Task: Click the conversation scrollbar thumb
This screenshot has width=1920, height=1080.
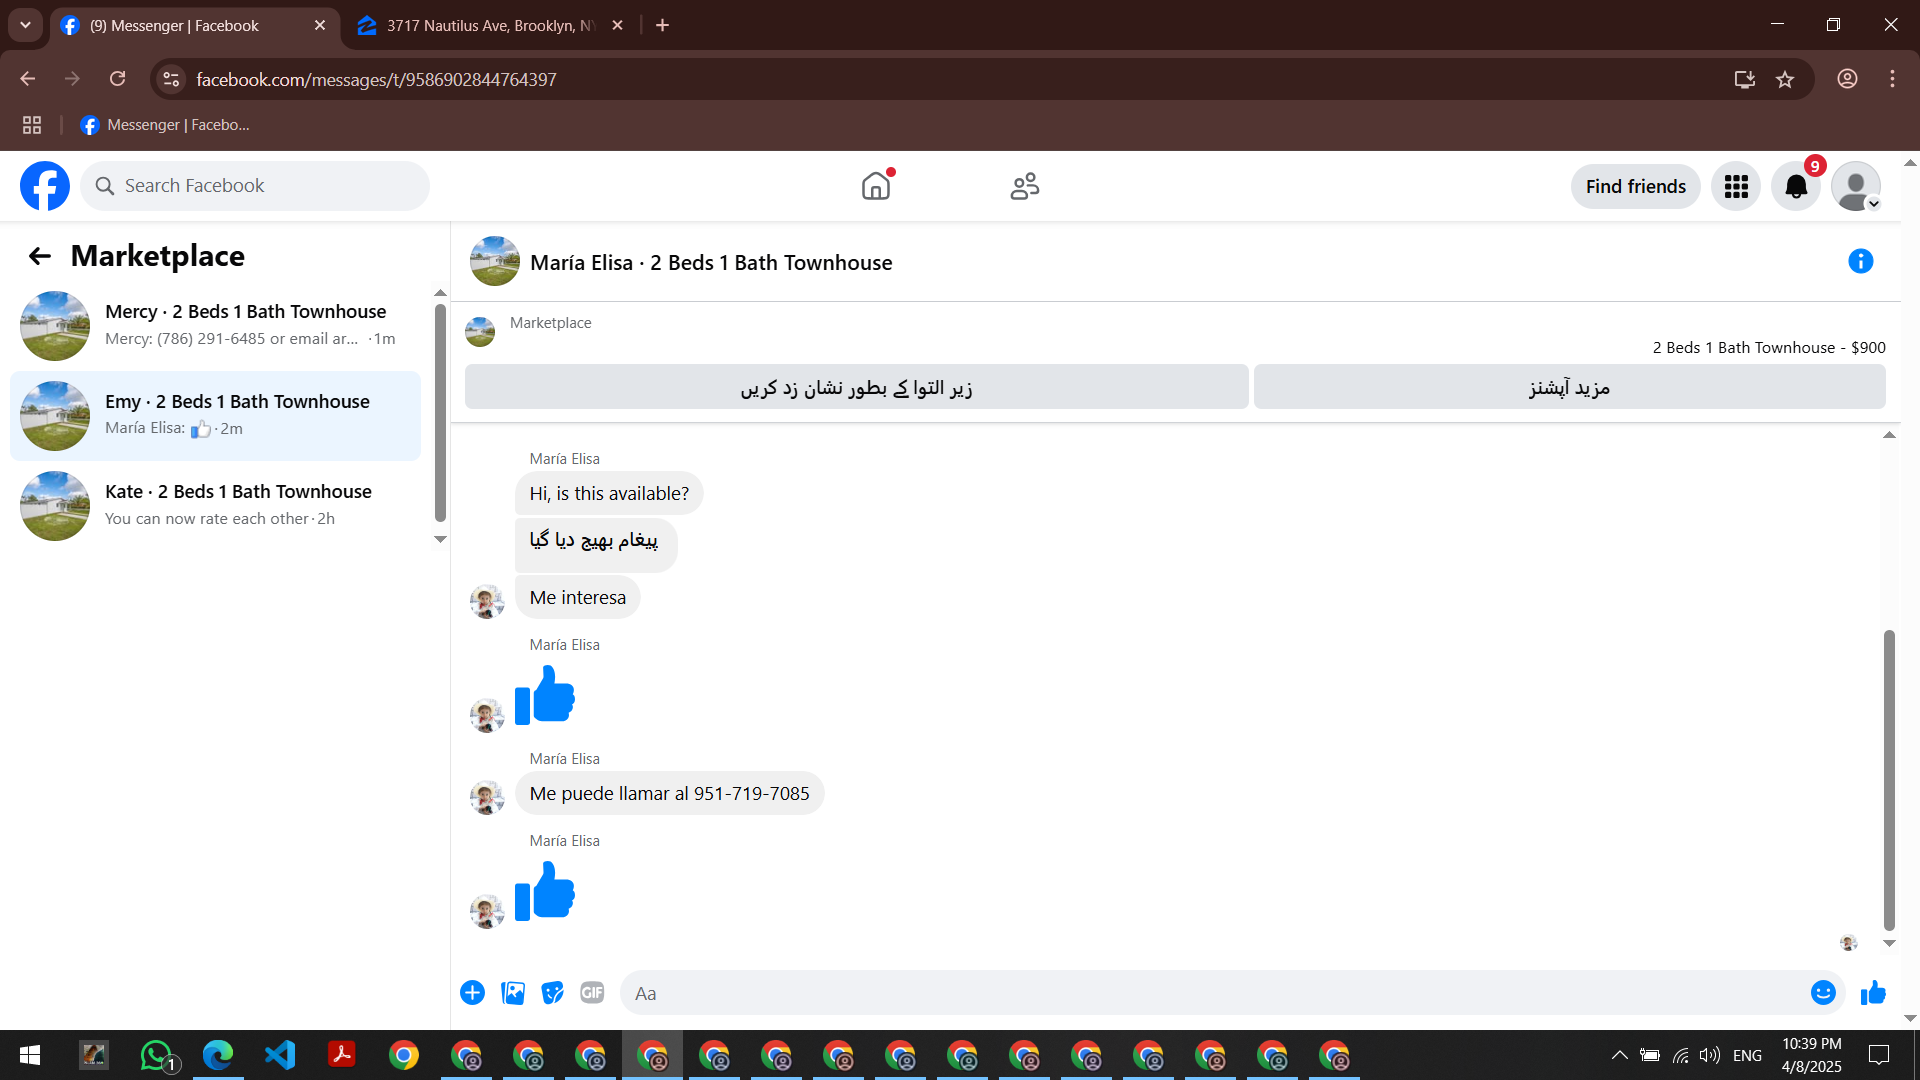Action: point(1889,780)
